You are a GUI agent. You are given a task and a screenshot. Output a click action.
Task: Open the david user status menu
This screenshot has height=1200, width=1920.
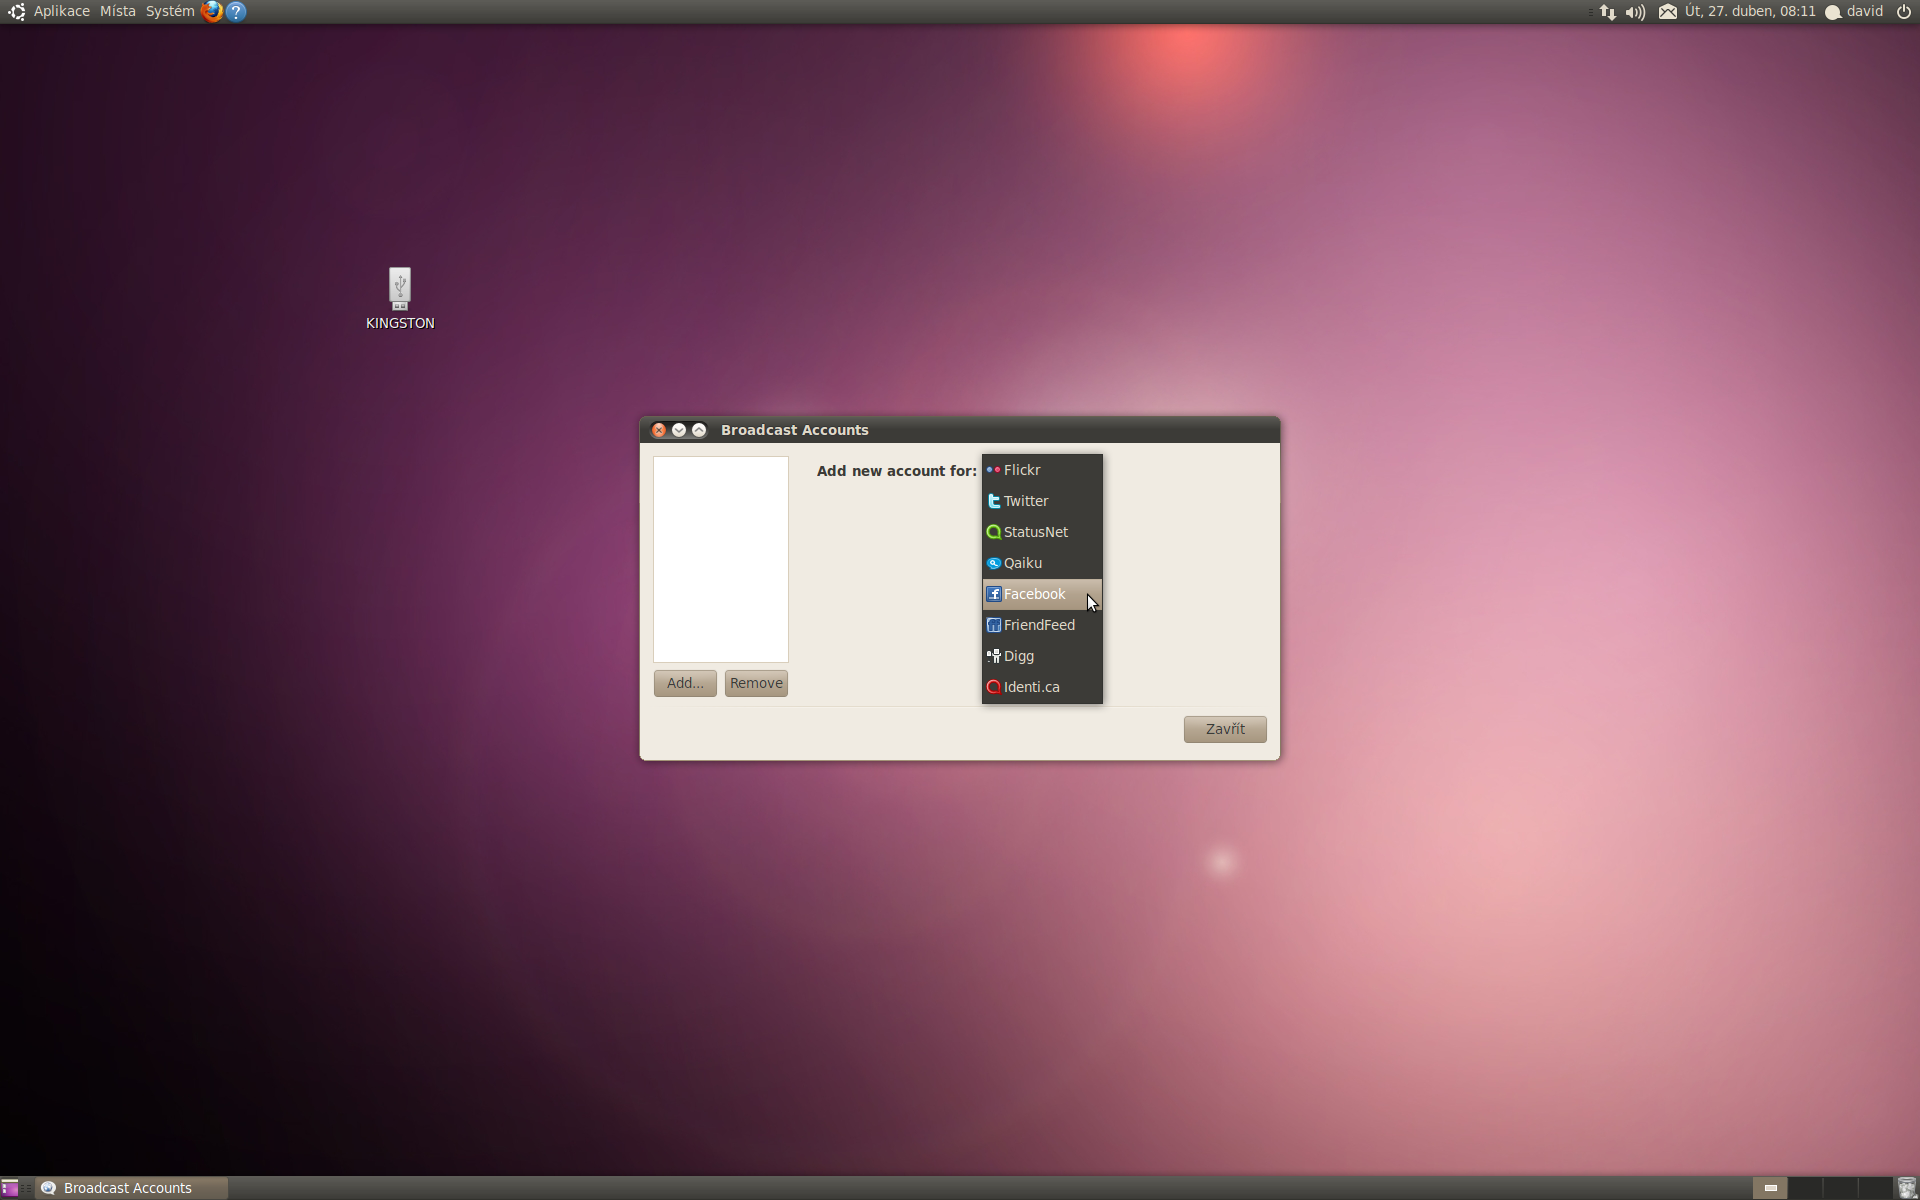click(x=1855, y=11)
